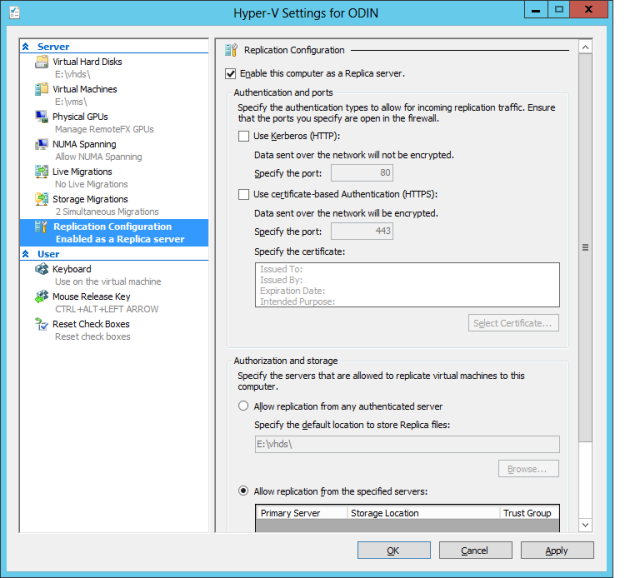Uncheck Enable this computer as a Replica server
Viewport: 640px width, 578px height.
231,73
